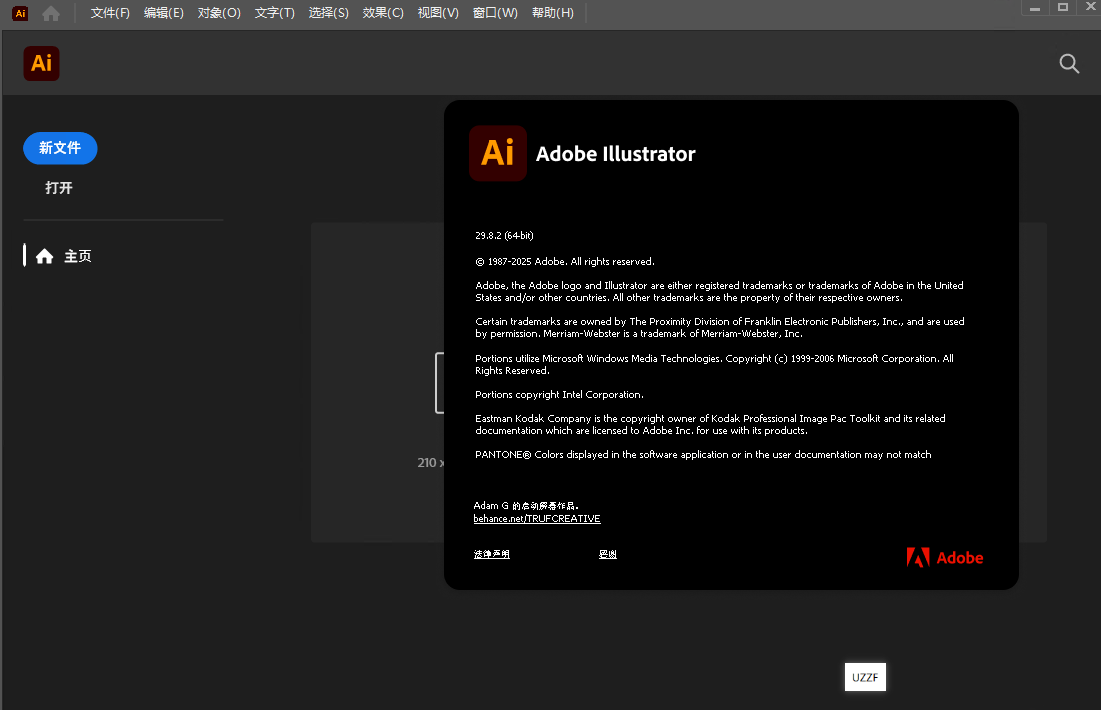Open the 选择(S) menu

point(329,13)
